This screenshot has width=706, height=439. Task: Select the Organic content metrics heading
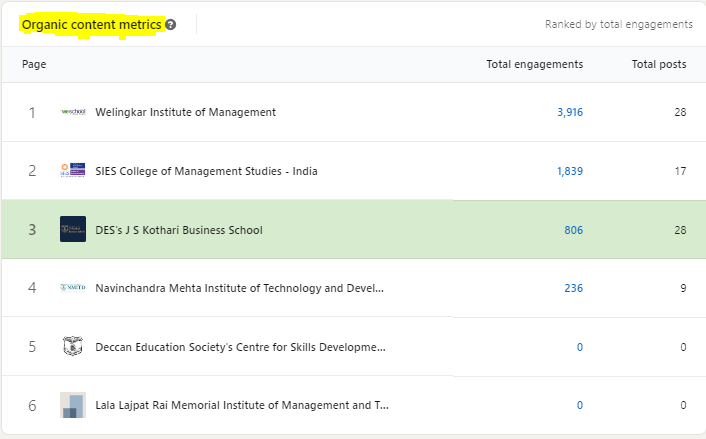91,25
